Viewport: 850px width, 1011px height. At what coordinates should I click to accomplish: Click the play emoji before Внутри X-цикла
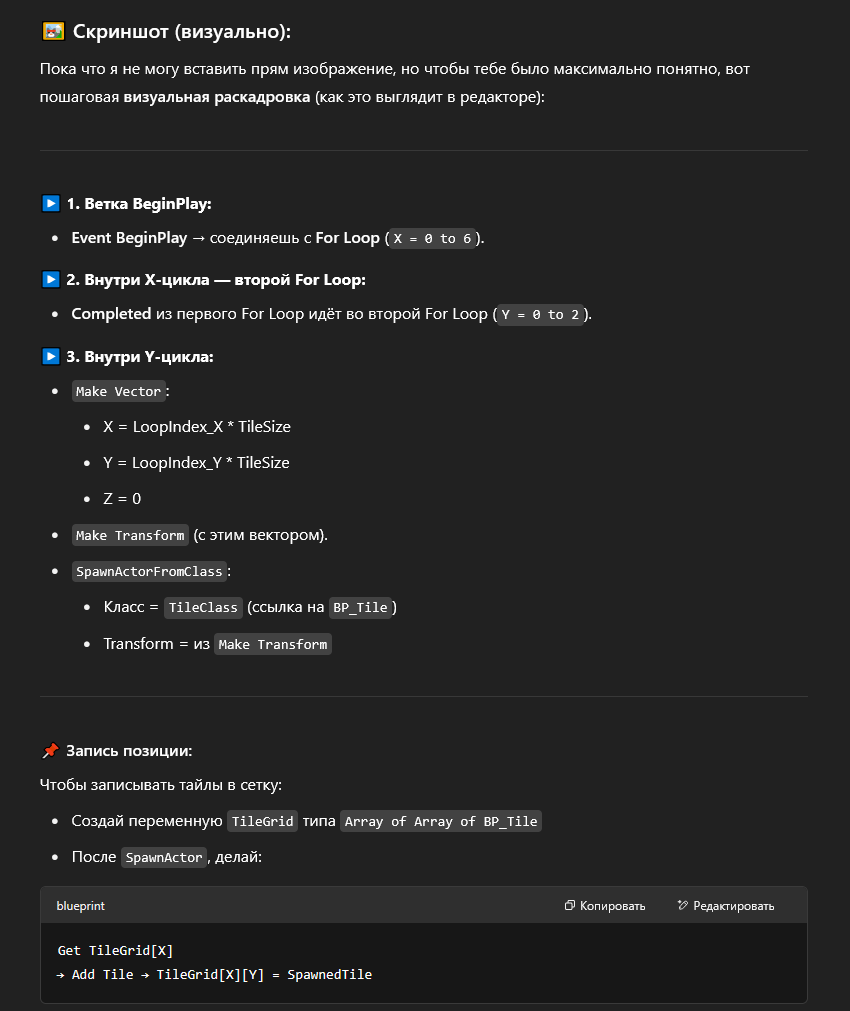pyautogui.click(x=51, y=280)
